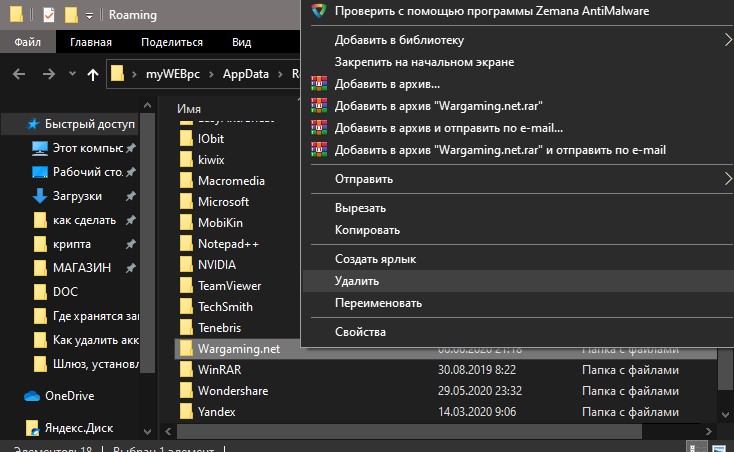This screenshot has width=734, height=452.
Task: Click the Macromedia folder icon
Action: tap(186, 181)
